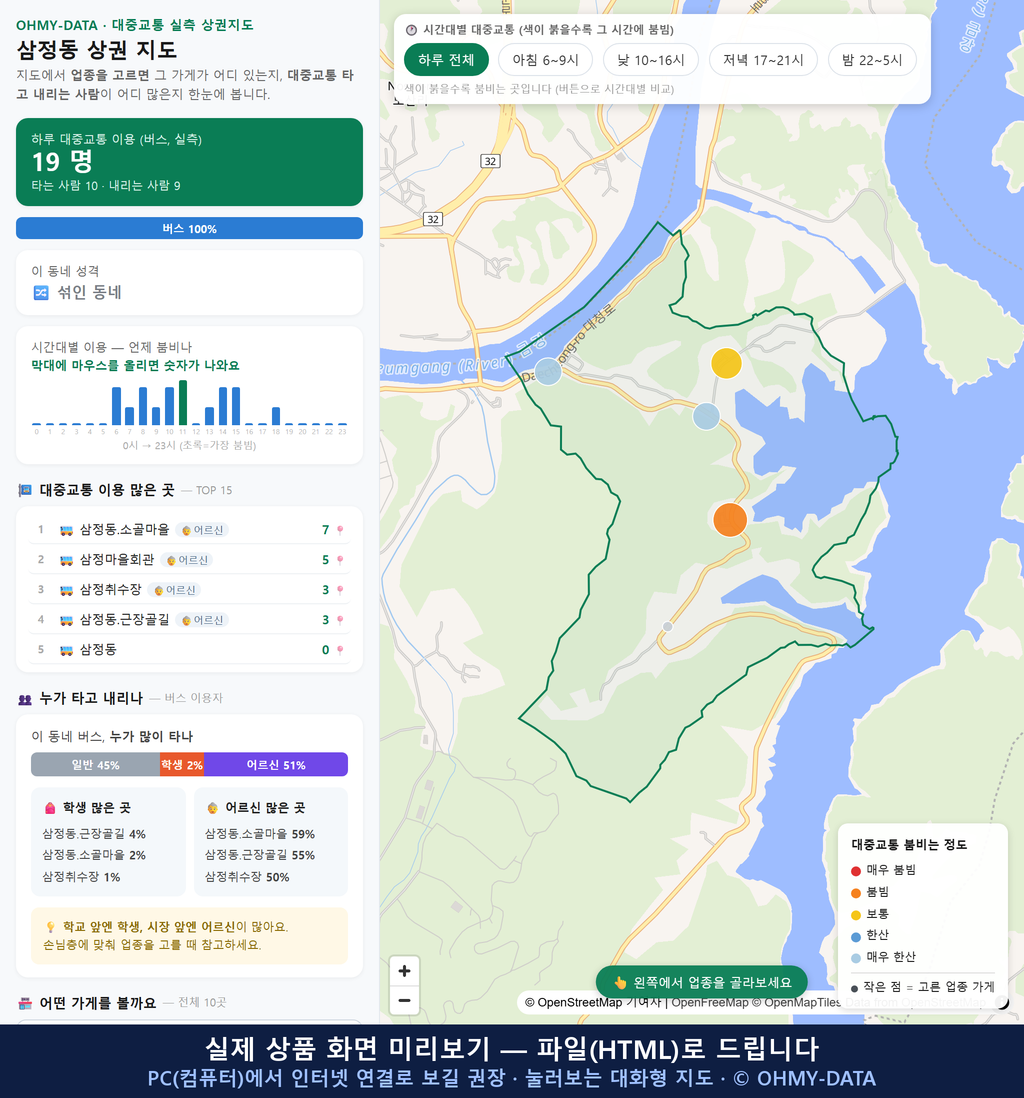The width and height of the screenshot is (1024, 1098).
Task: Click the 18시 bar in hourly chart
Action: (x=276, y=416)
